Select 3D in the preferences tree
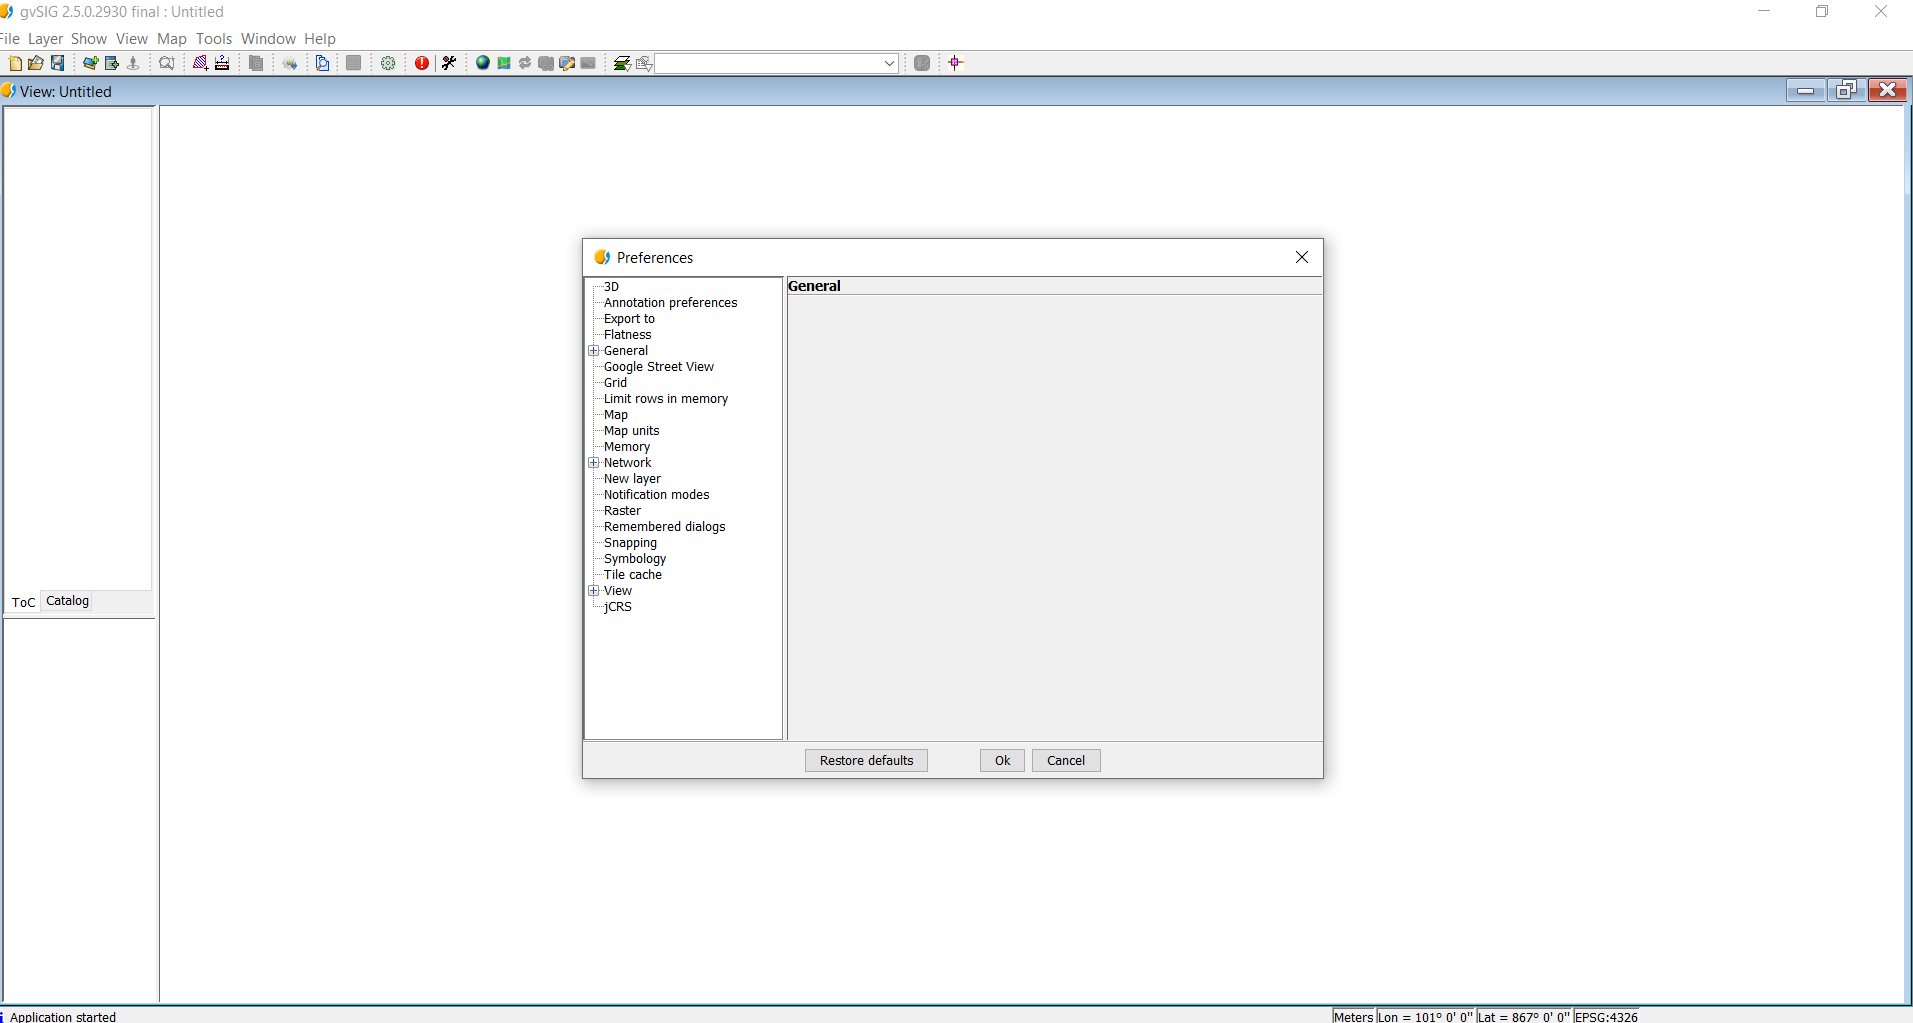This screenshot has height=1023, width=1913. tap(611, 287)
